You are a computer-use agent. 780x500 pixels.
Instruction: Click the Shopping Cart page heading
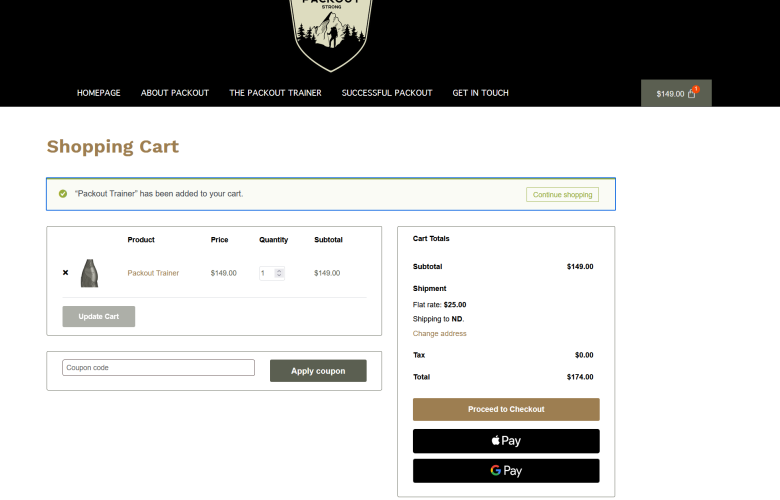click(x=113, y=147)
